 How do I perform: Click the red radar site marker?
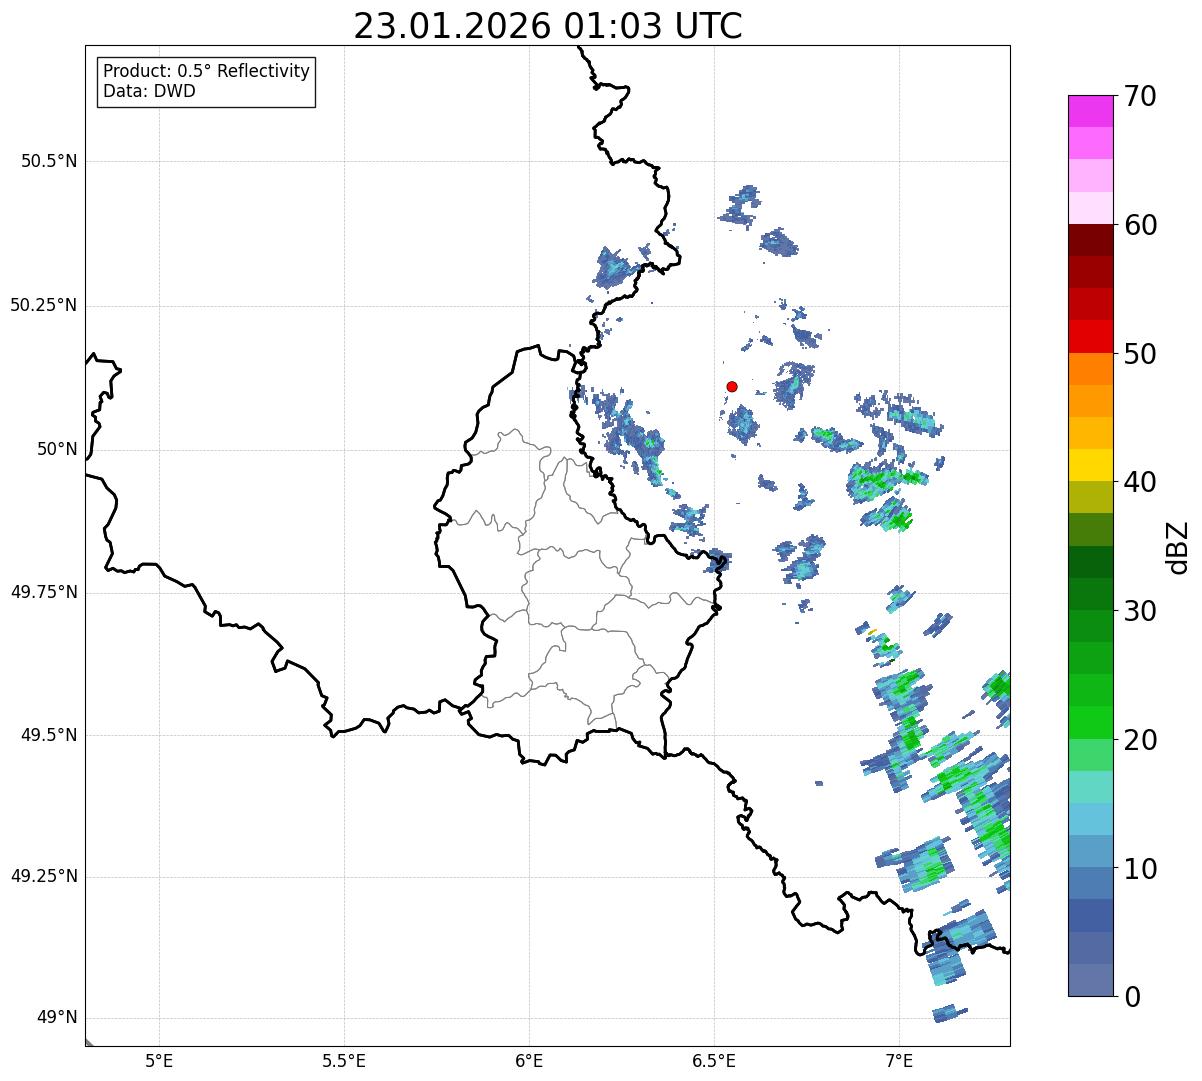point(732,386)
